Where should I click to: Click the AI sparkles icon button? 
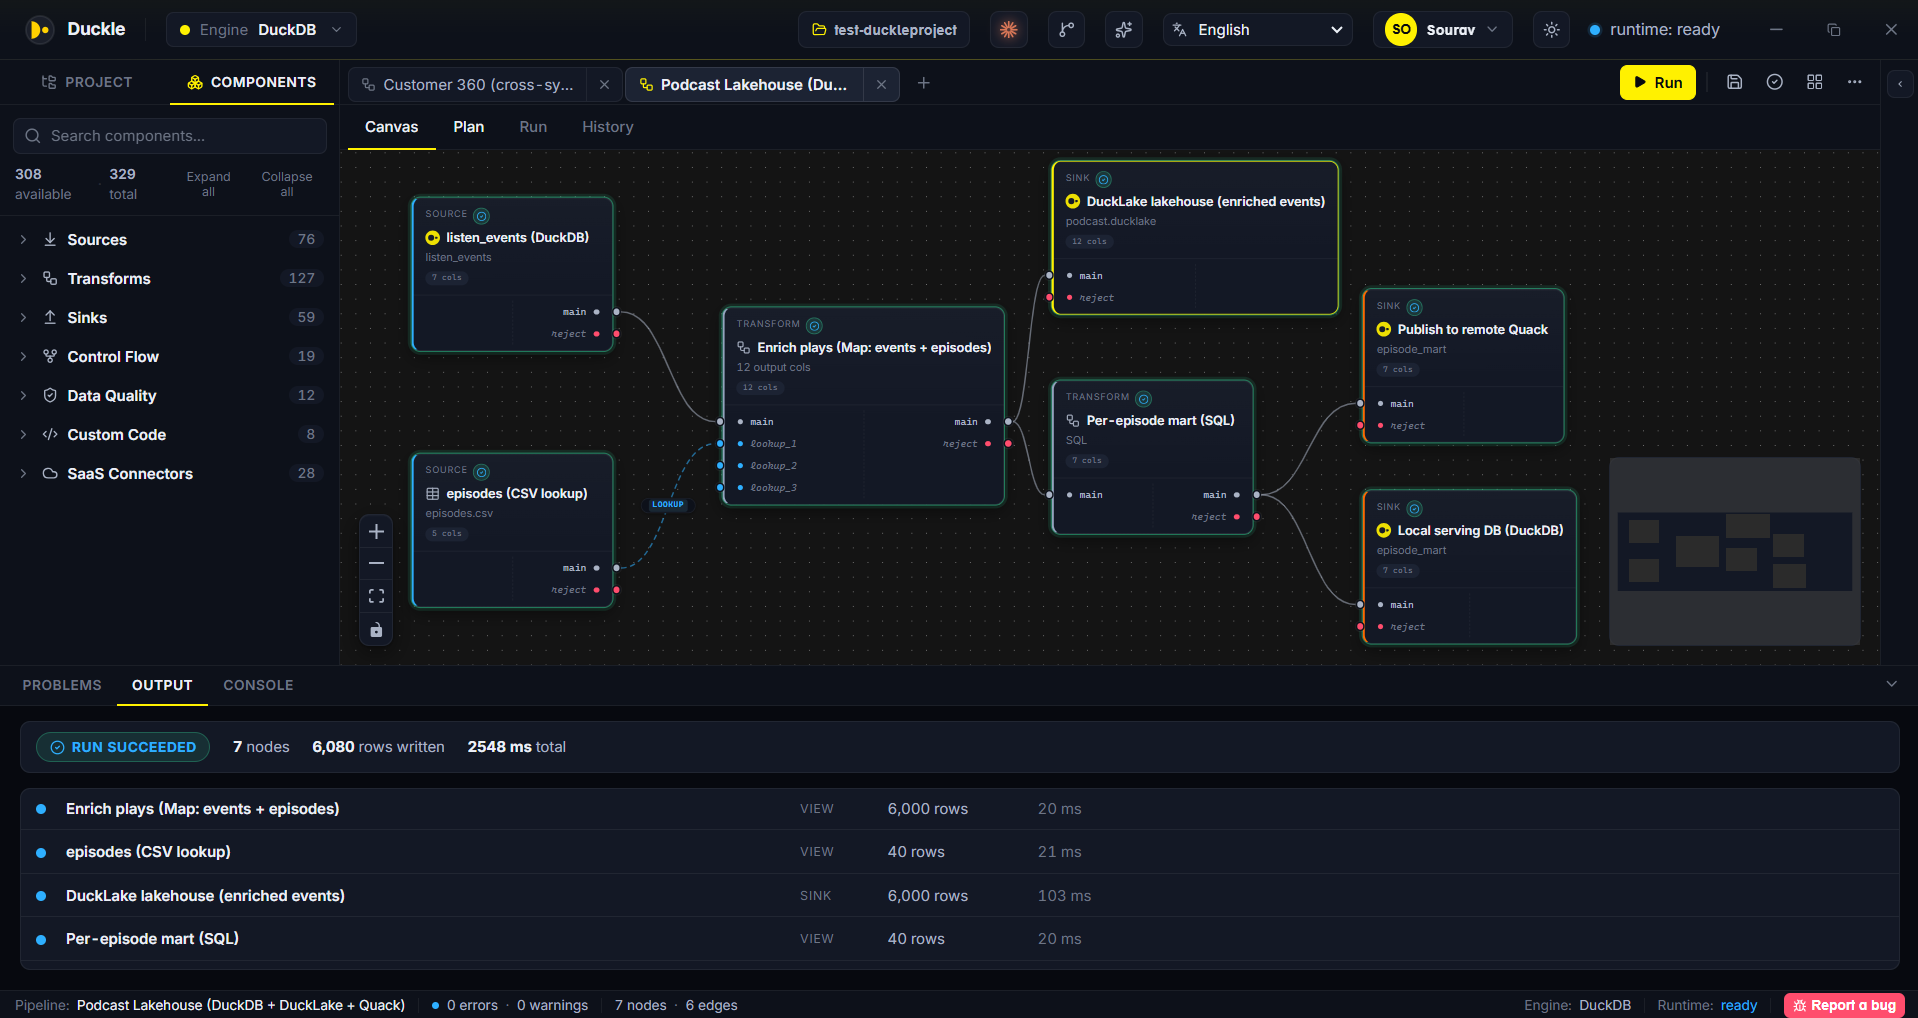[1124, 30]
